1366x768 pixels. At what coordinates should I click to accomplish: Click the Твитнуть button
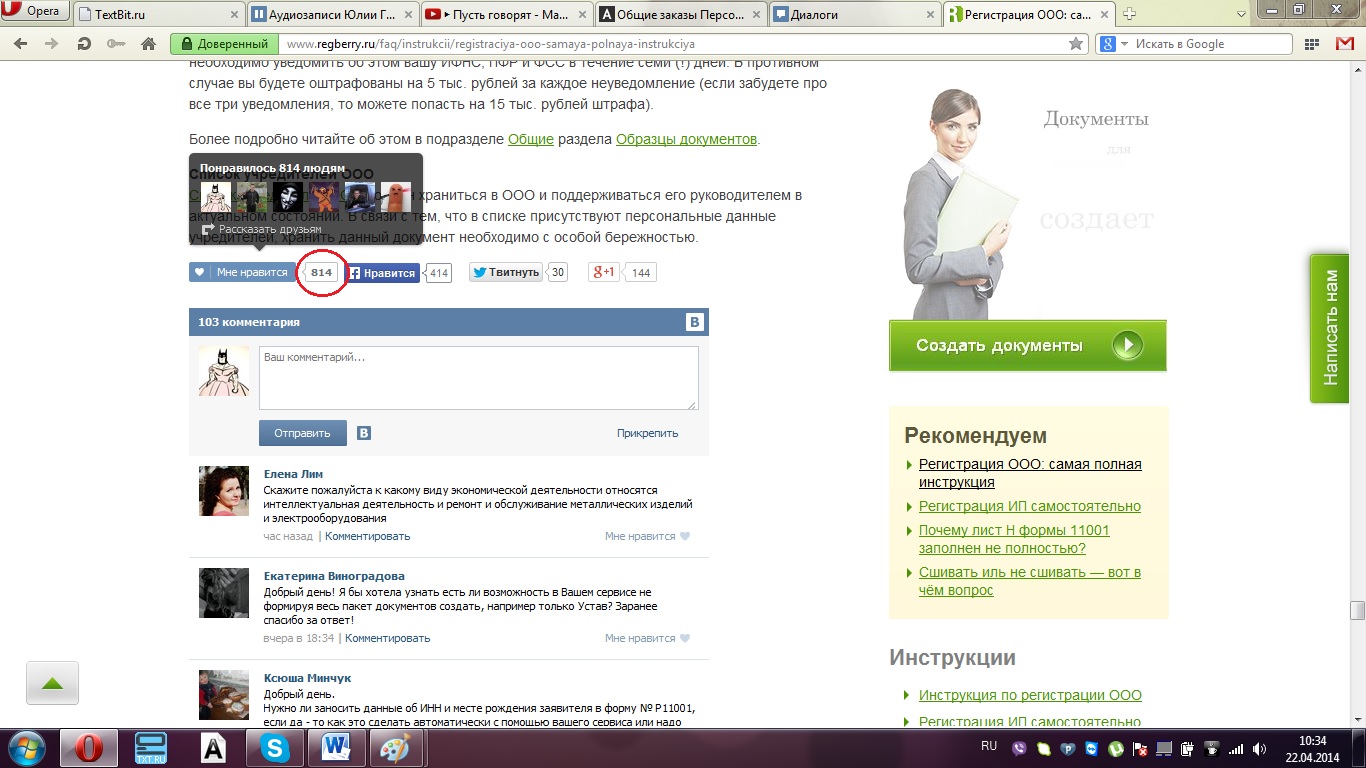tap(506, 272)
